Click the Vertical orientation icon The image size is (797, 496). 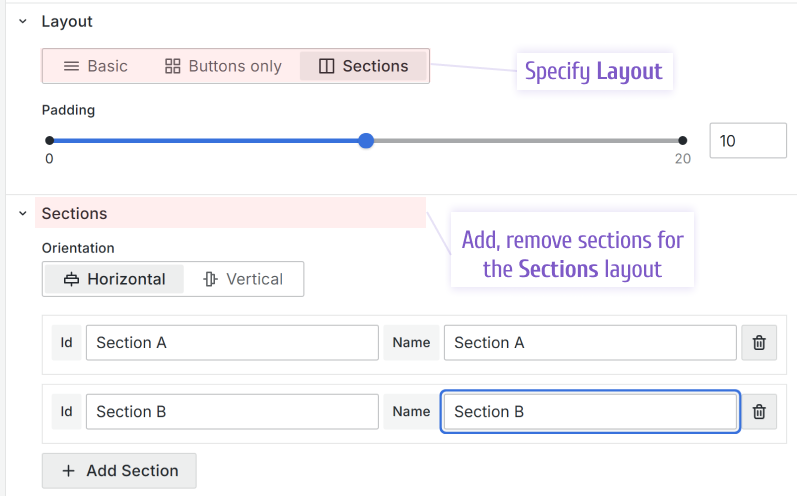(x=210, y=279)
